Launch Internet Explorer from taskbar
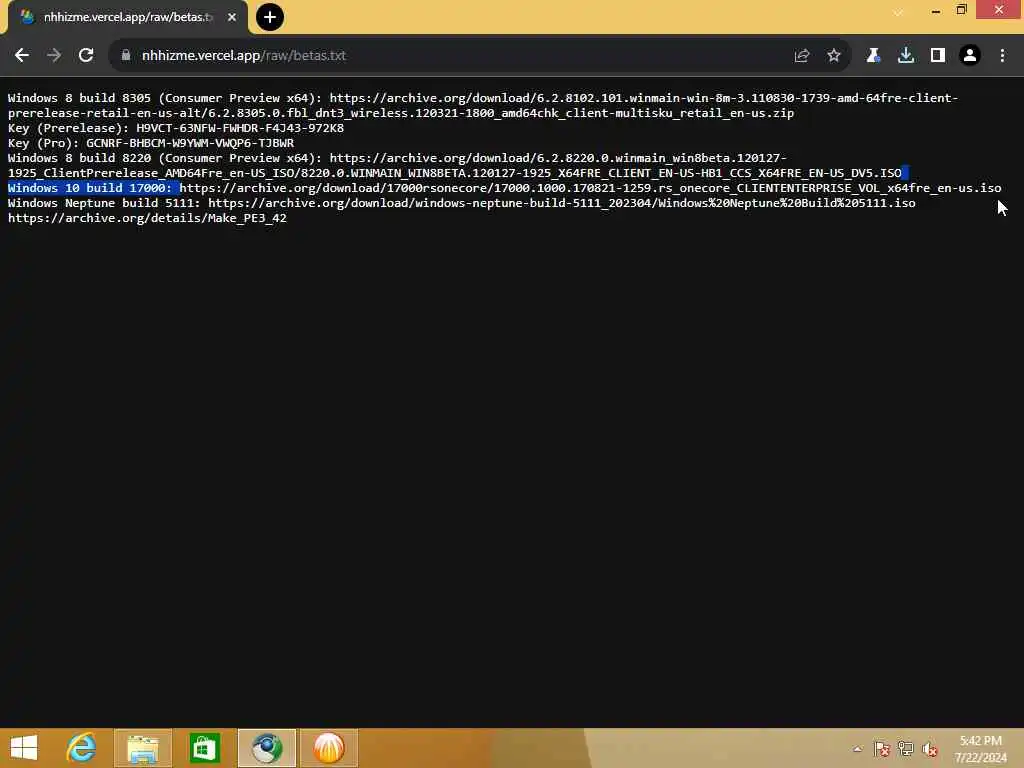Viewport: 1024px width, 768px height. pyautogui.click(x=82, y=748)
